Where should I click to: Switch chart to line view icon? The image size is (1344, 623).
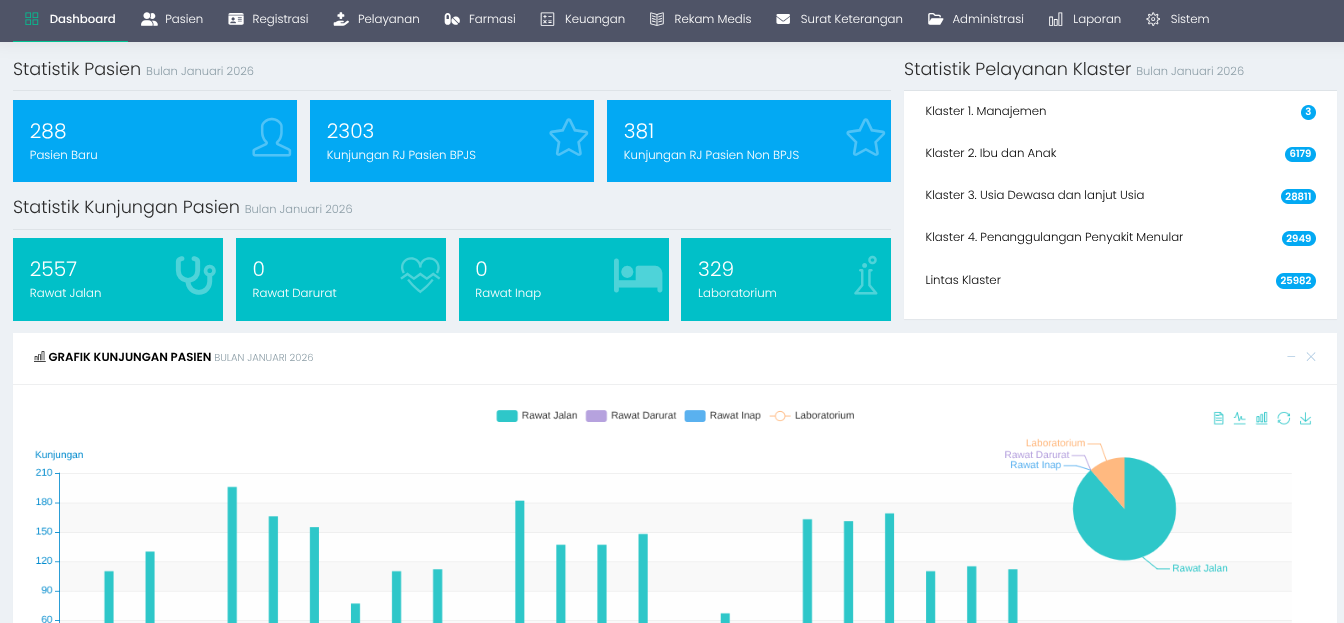1240,419
